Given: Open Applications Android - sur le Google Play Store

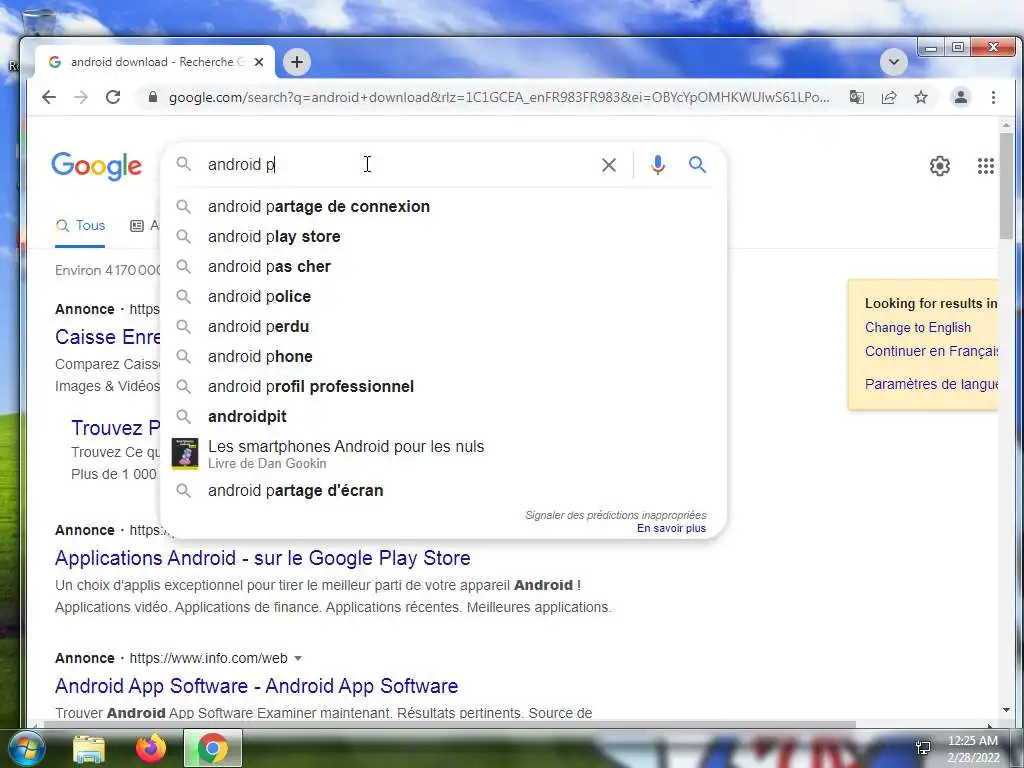Looking at the screenshot, I should (263, 558).
